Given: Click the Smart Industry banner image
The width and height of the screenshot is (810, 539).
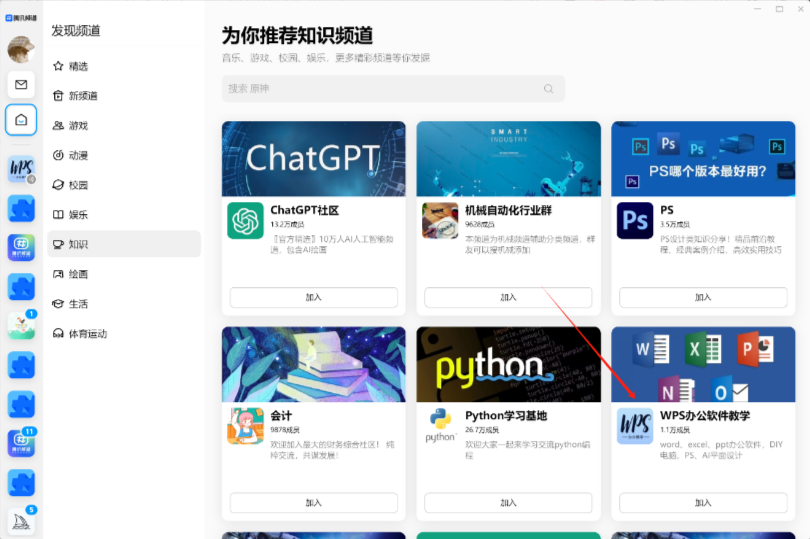Looking at the screenshot, I should coord(508,159).
